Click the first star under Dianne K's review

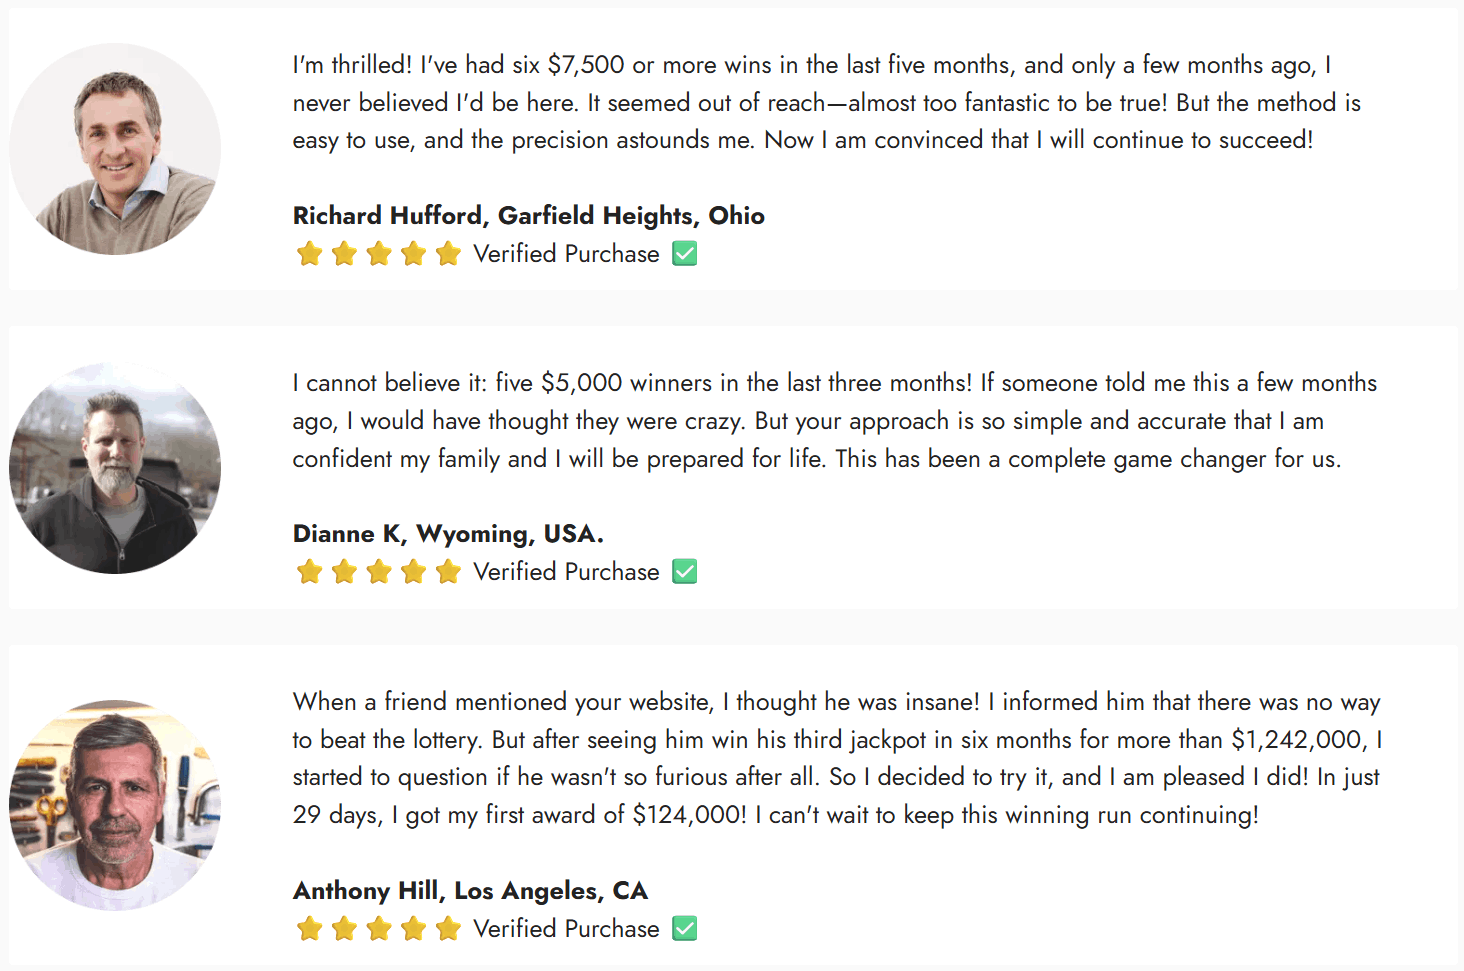click(x=310, y=572)
